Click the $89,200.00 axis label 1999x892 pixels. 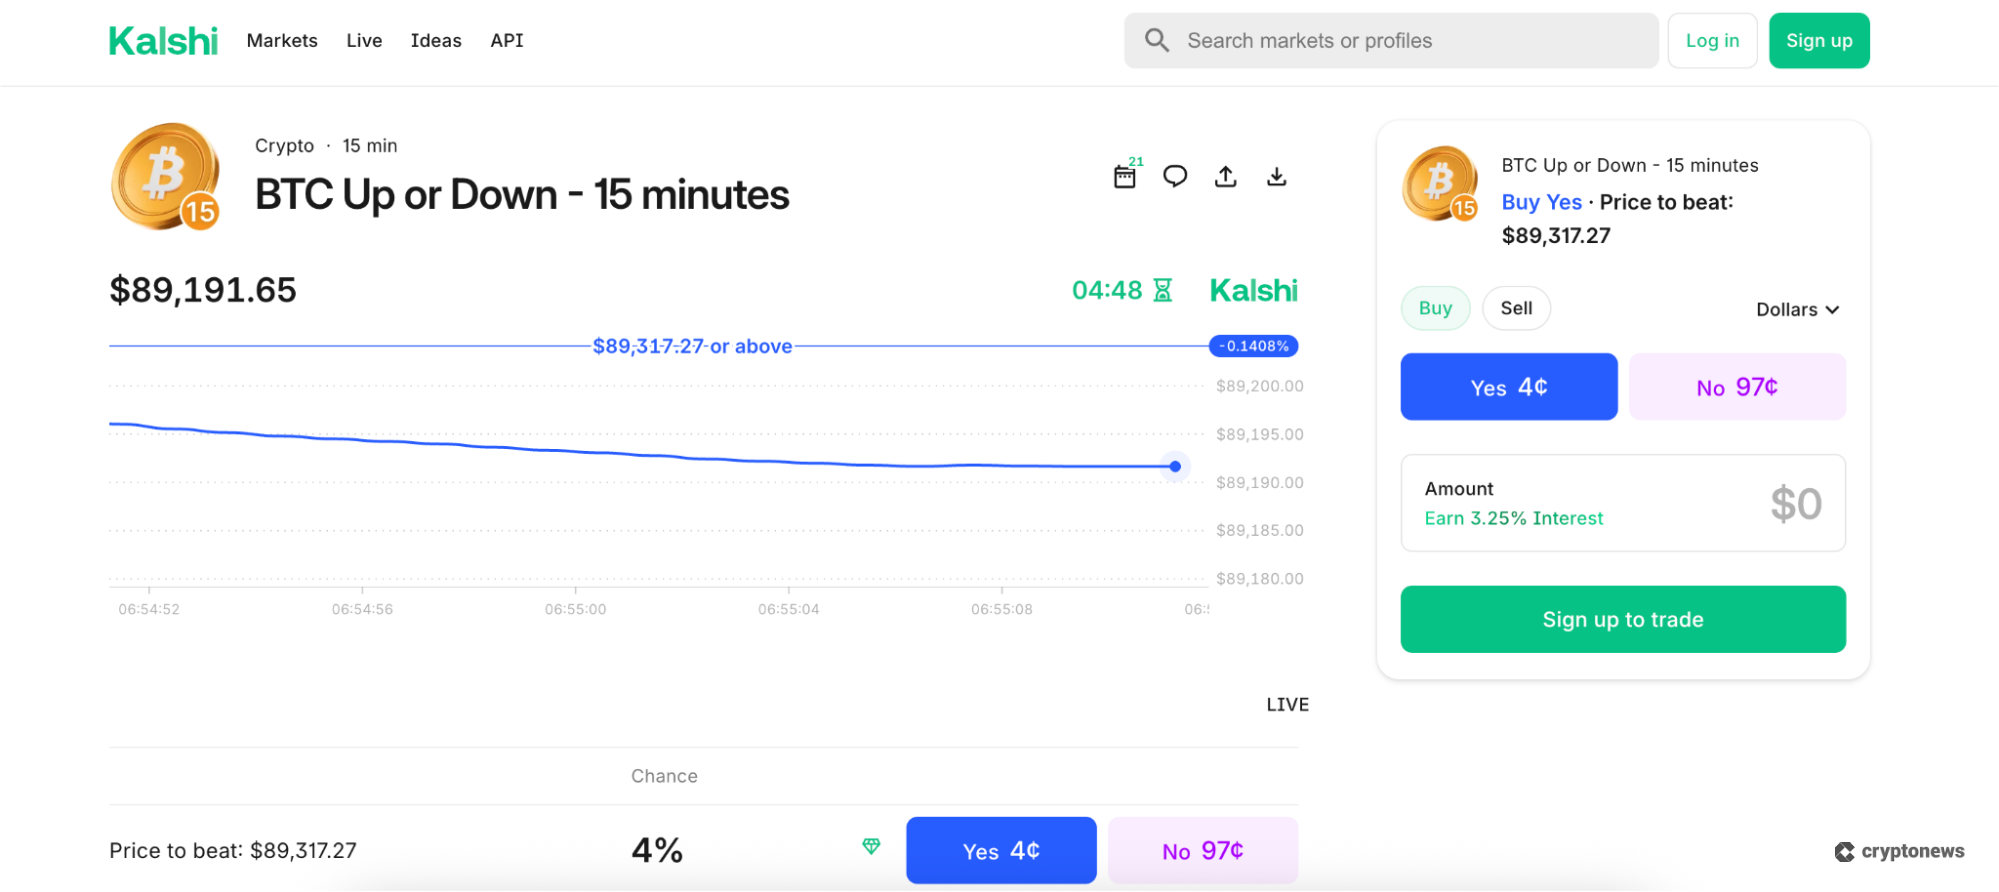click(1259, 386)
